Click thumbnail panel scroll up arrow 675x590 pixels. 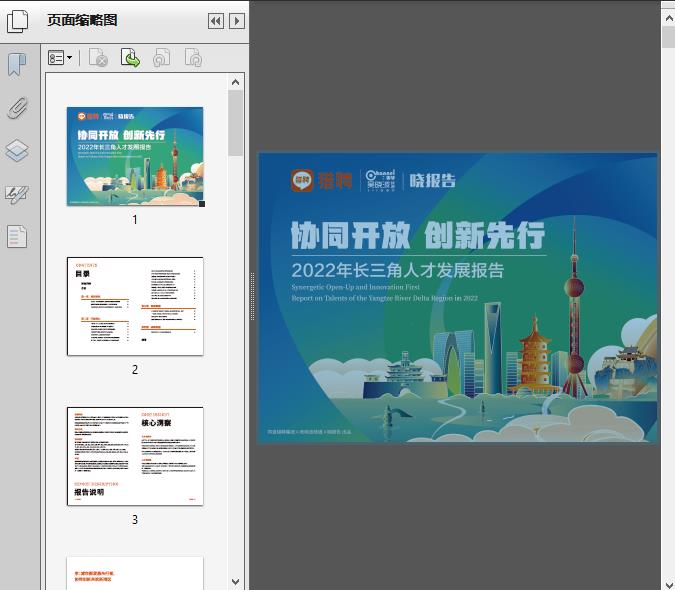click(x=235, y=82)
